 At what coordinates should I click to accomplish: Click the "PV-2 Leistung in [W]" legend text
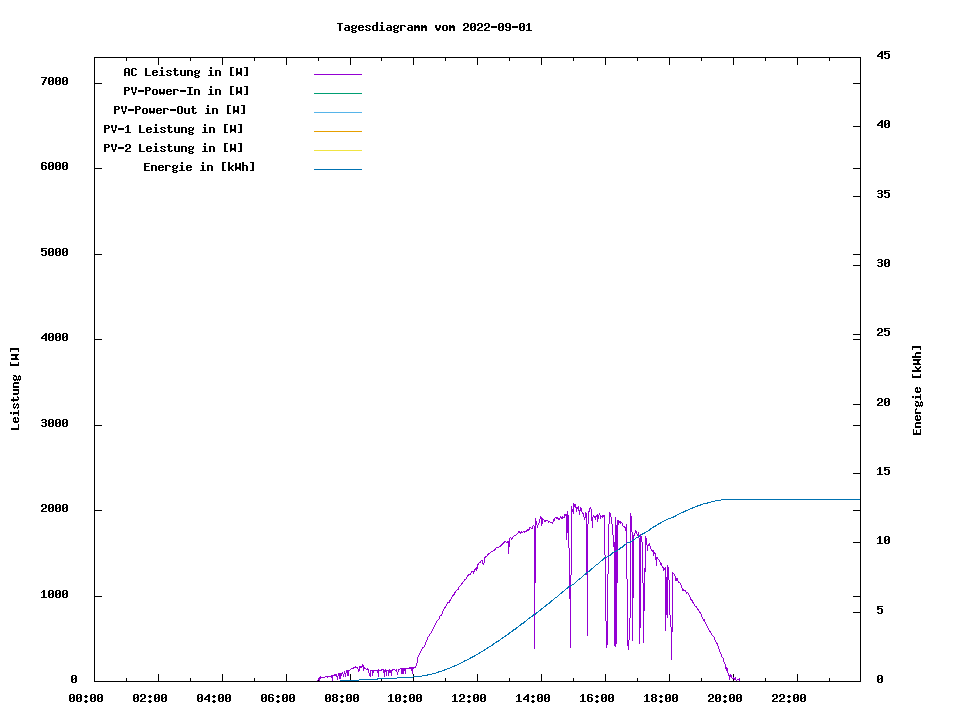(173, 148)
